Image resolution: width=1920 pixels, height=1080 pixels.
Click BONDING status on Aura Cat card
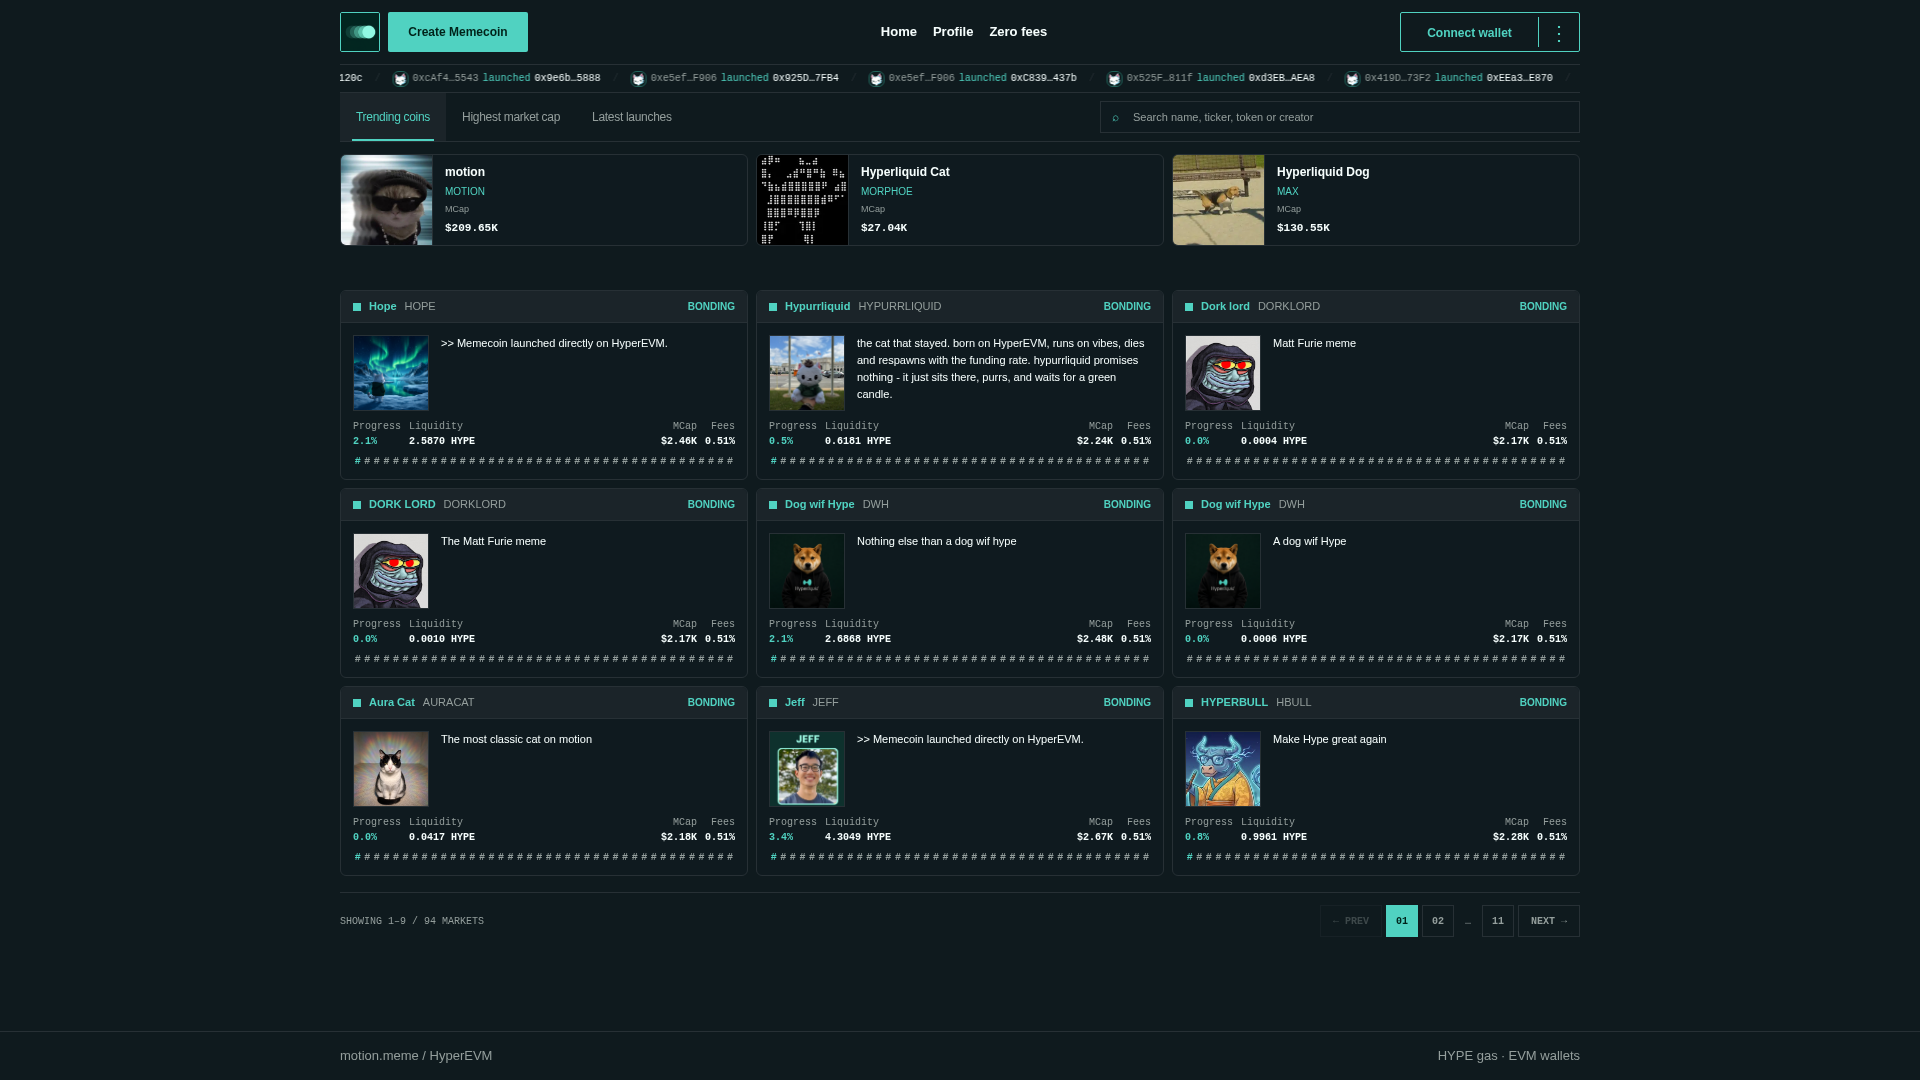(711, 703)
